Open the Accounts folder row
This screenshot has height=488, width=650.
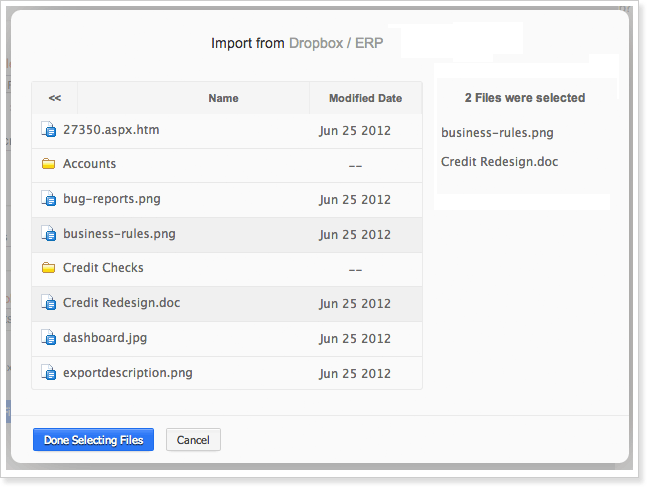227,165
